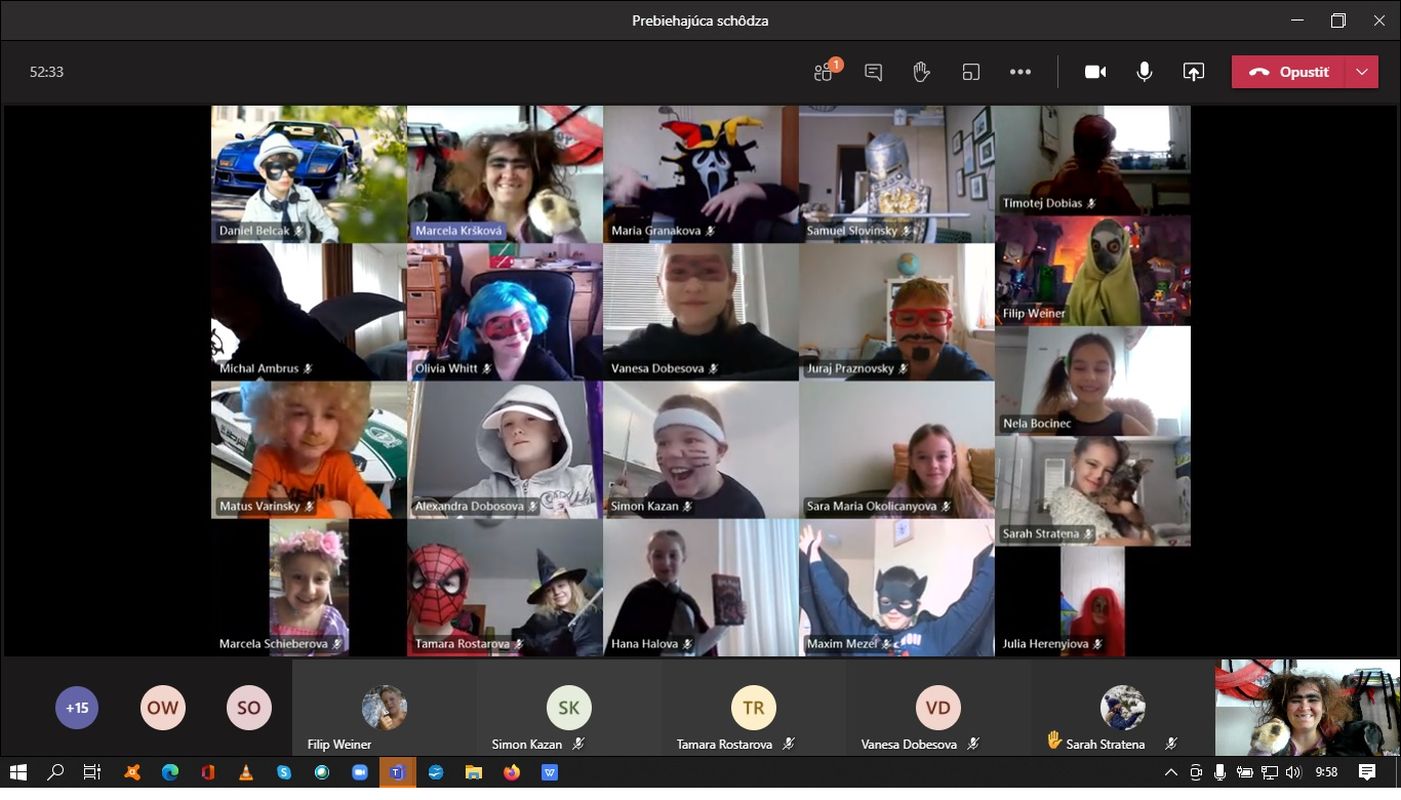
Task: Select the SO participant avatar
Action: coord(249,708)
